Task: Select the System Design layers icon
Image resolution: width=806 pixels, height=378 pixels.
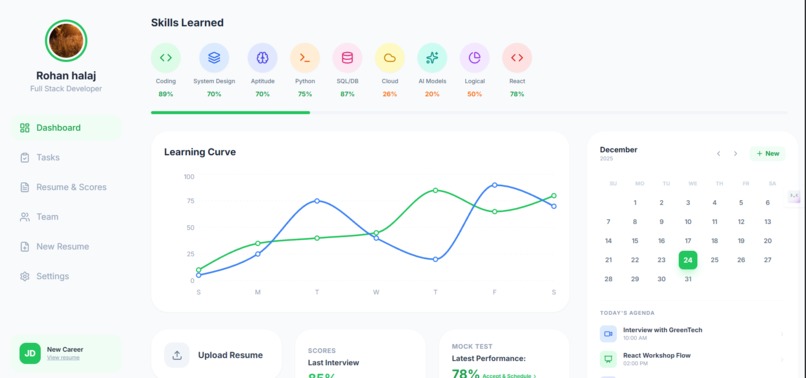Action: point(214,58)
